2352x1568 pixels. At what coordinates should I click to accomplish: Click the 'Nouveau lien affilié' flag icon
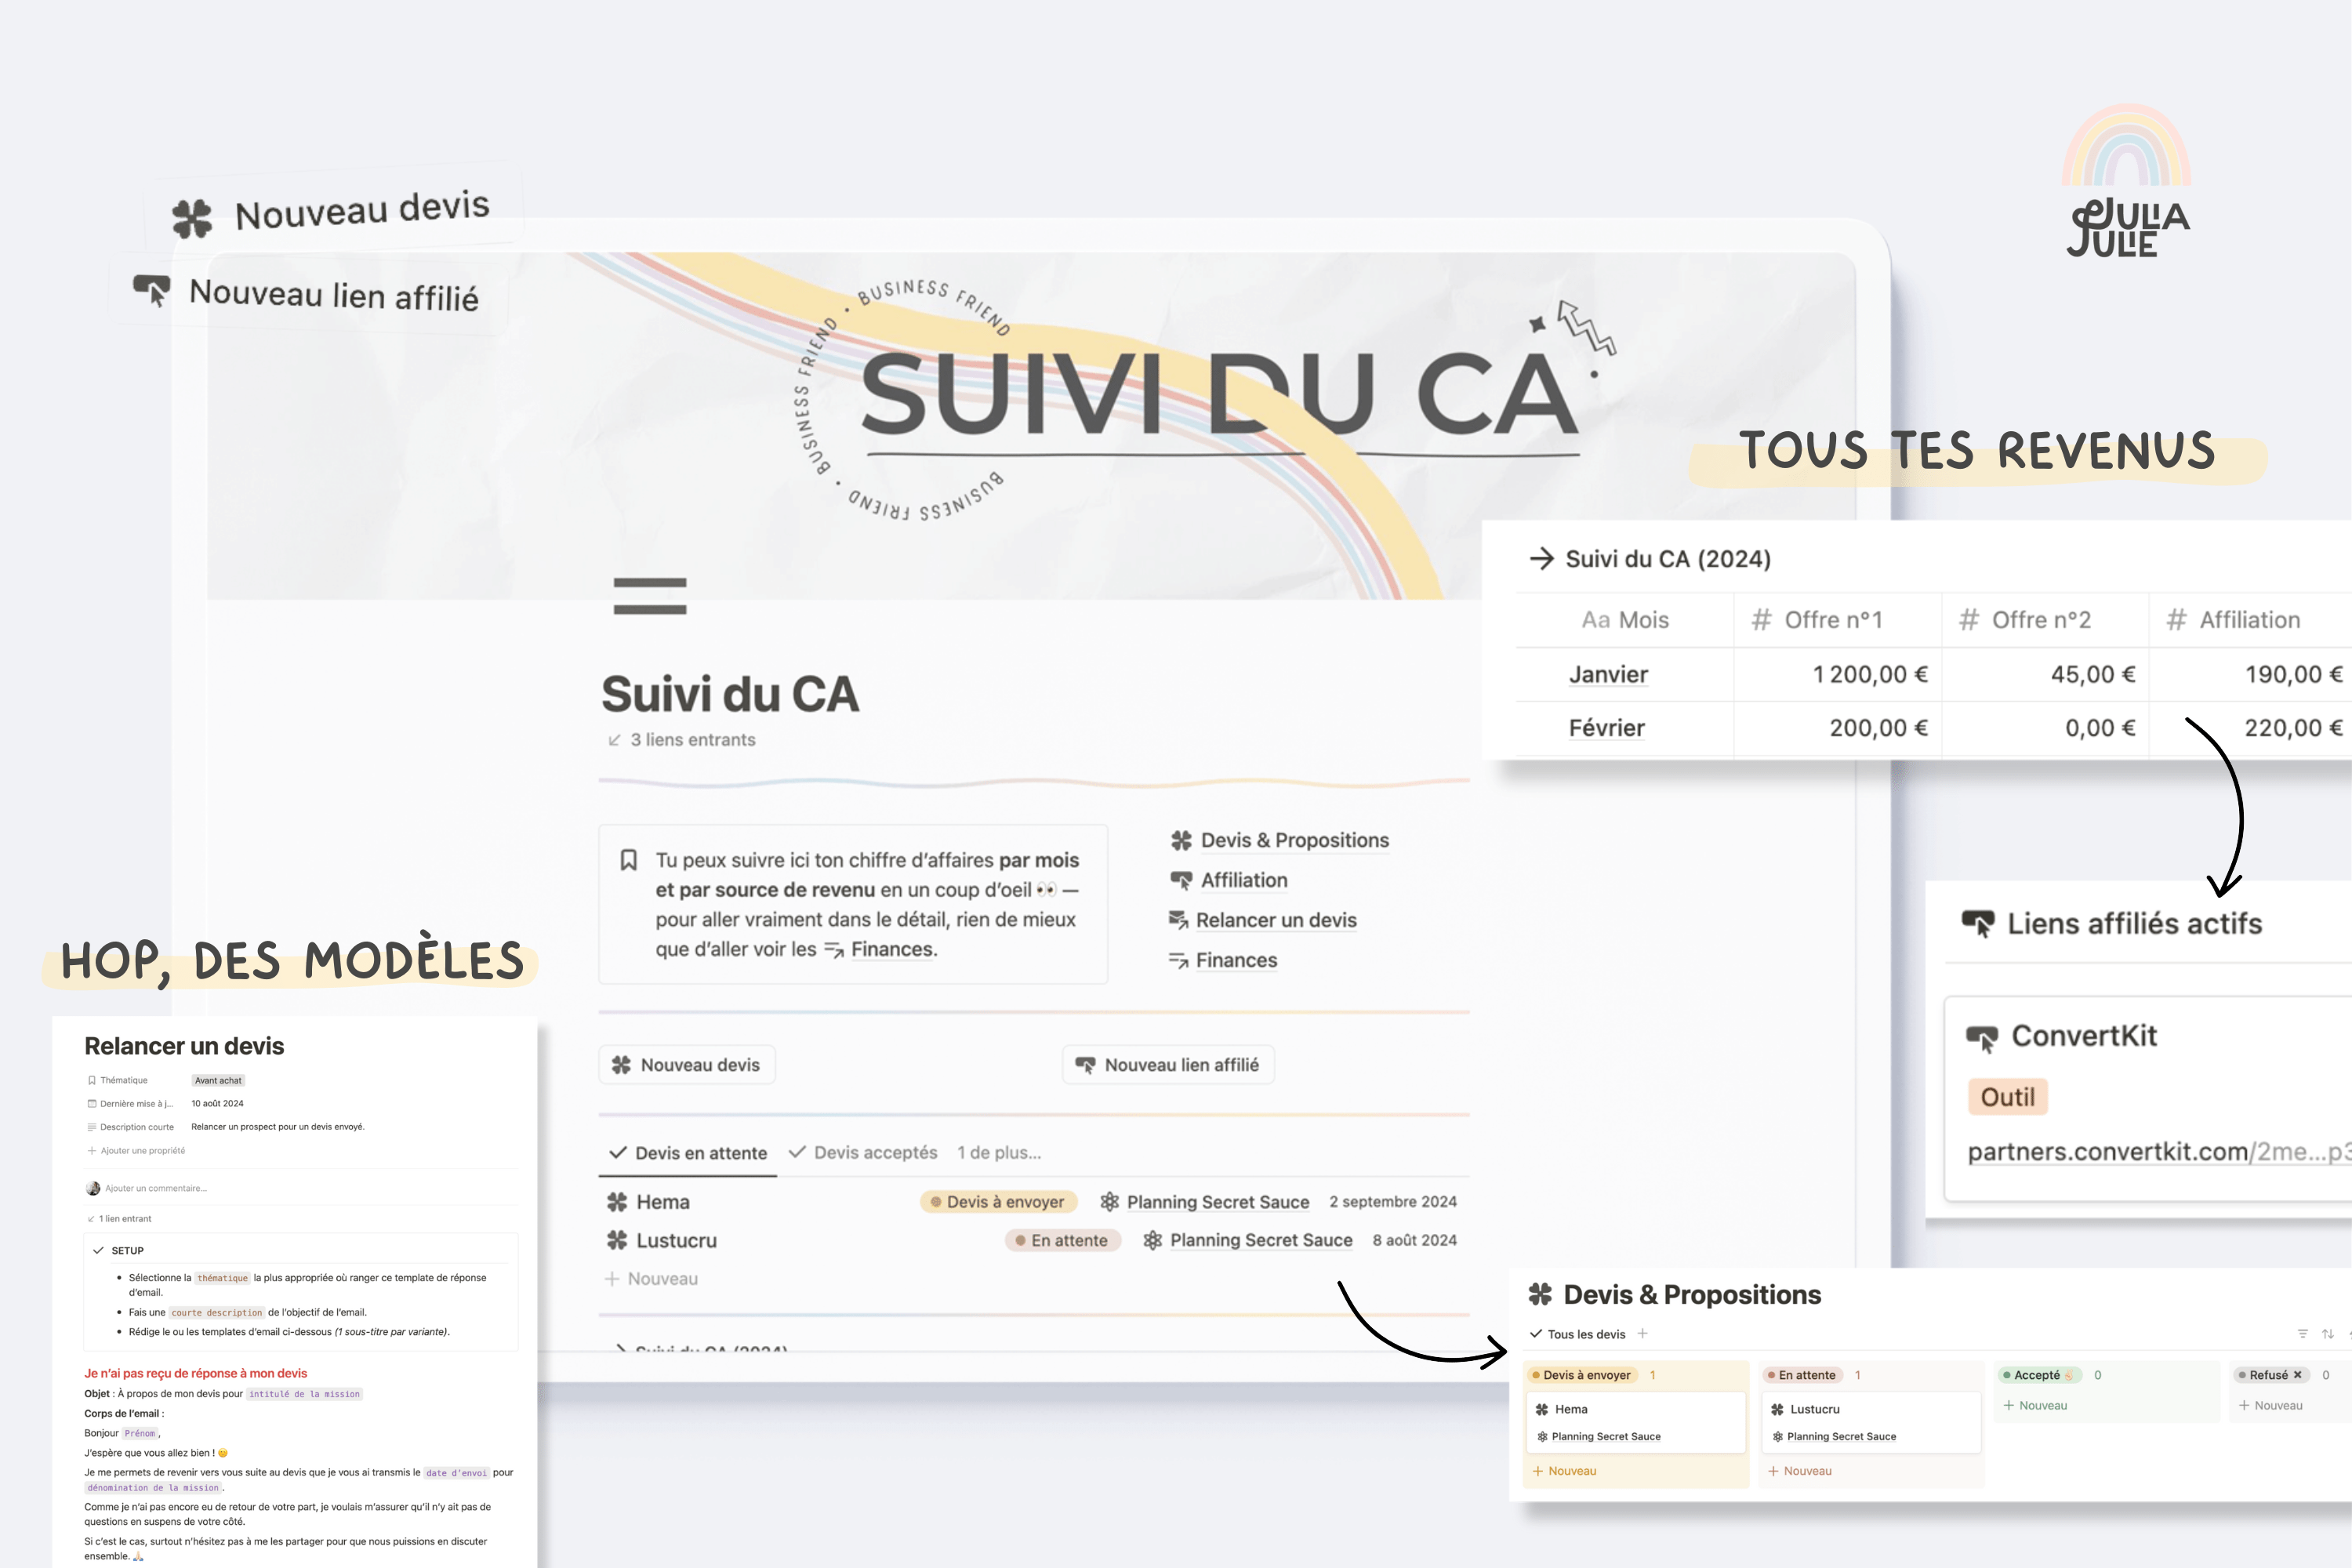coord(152,294)
